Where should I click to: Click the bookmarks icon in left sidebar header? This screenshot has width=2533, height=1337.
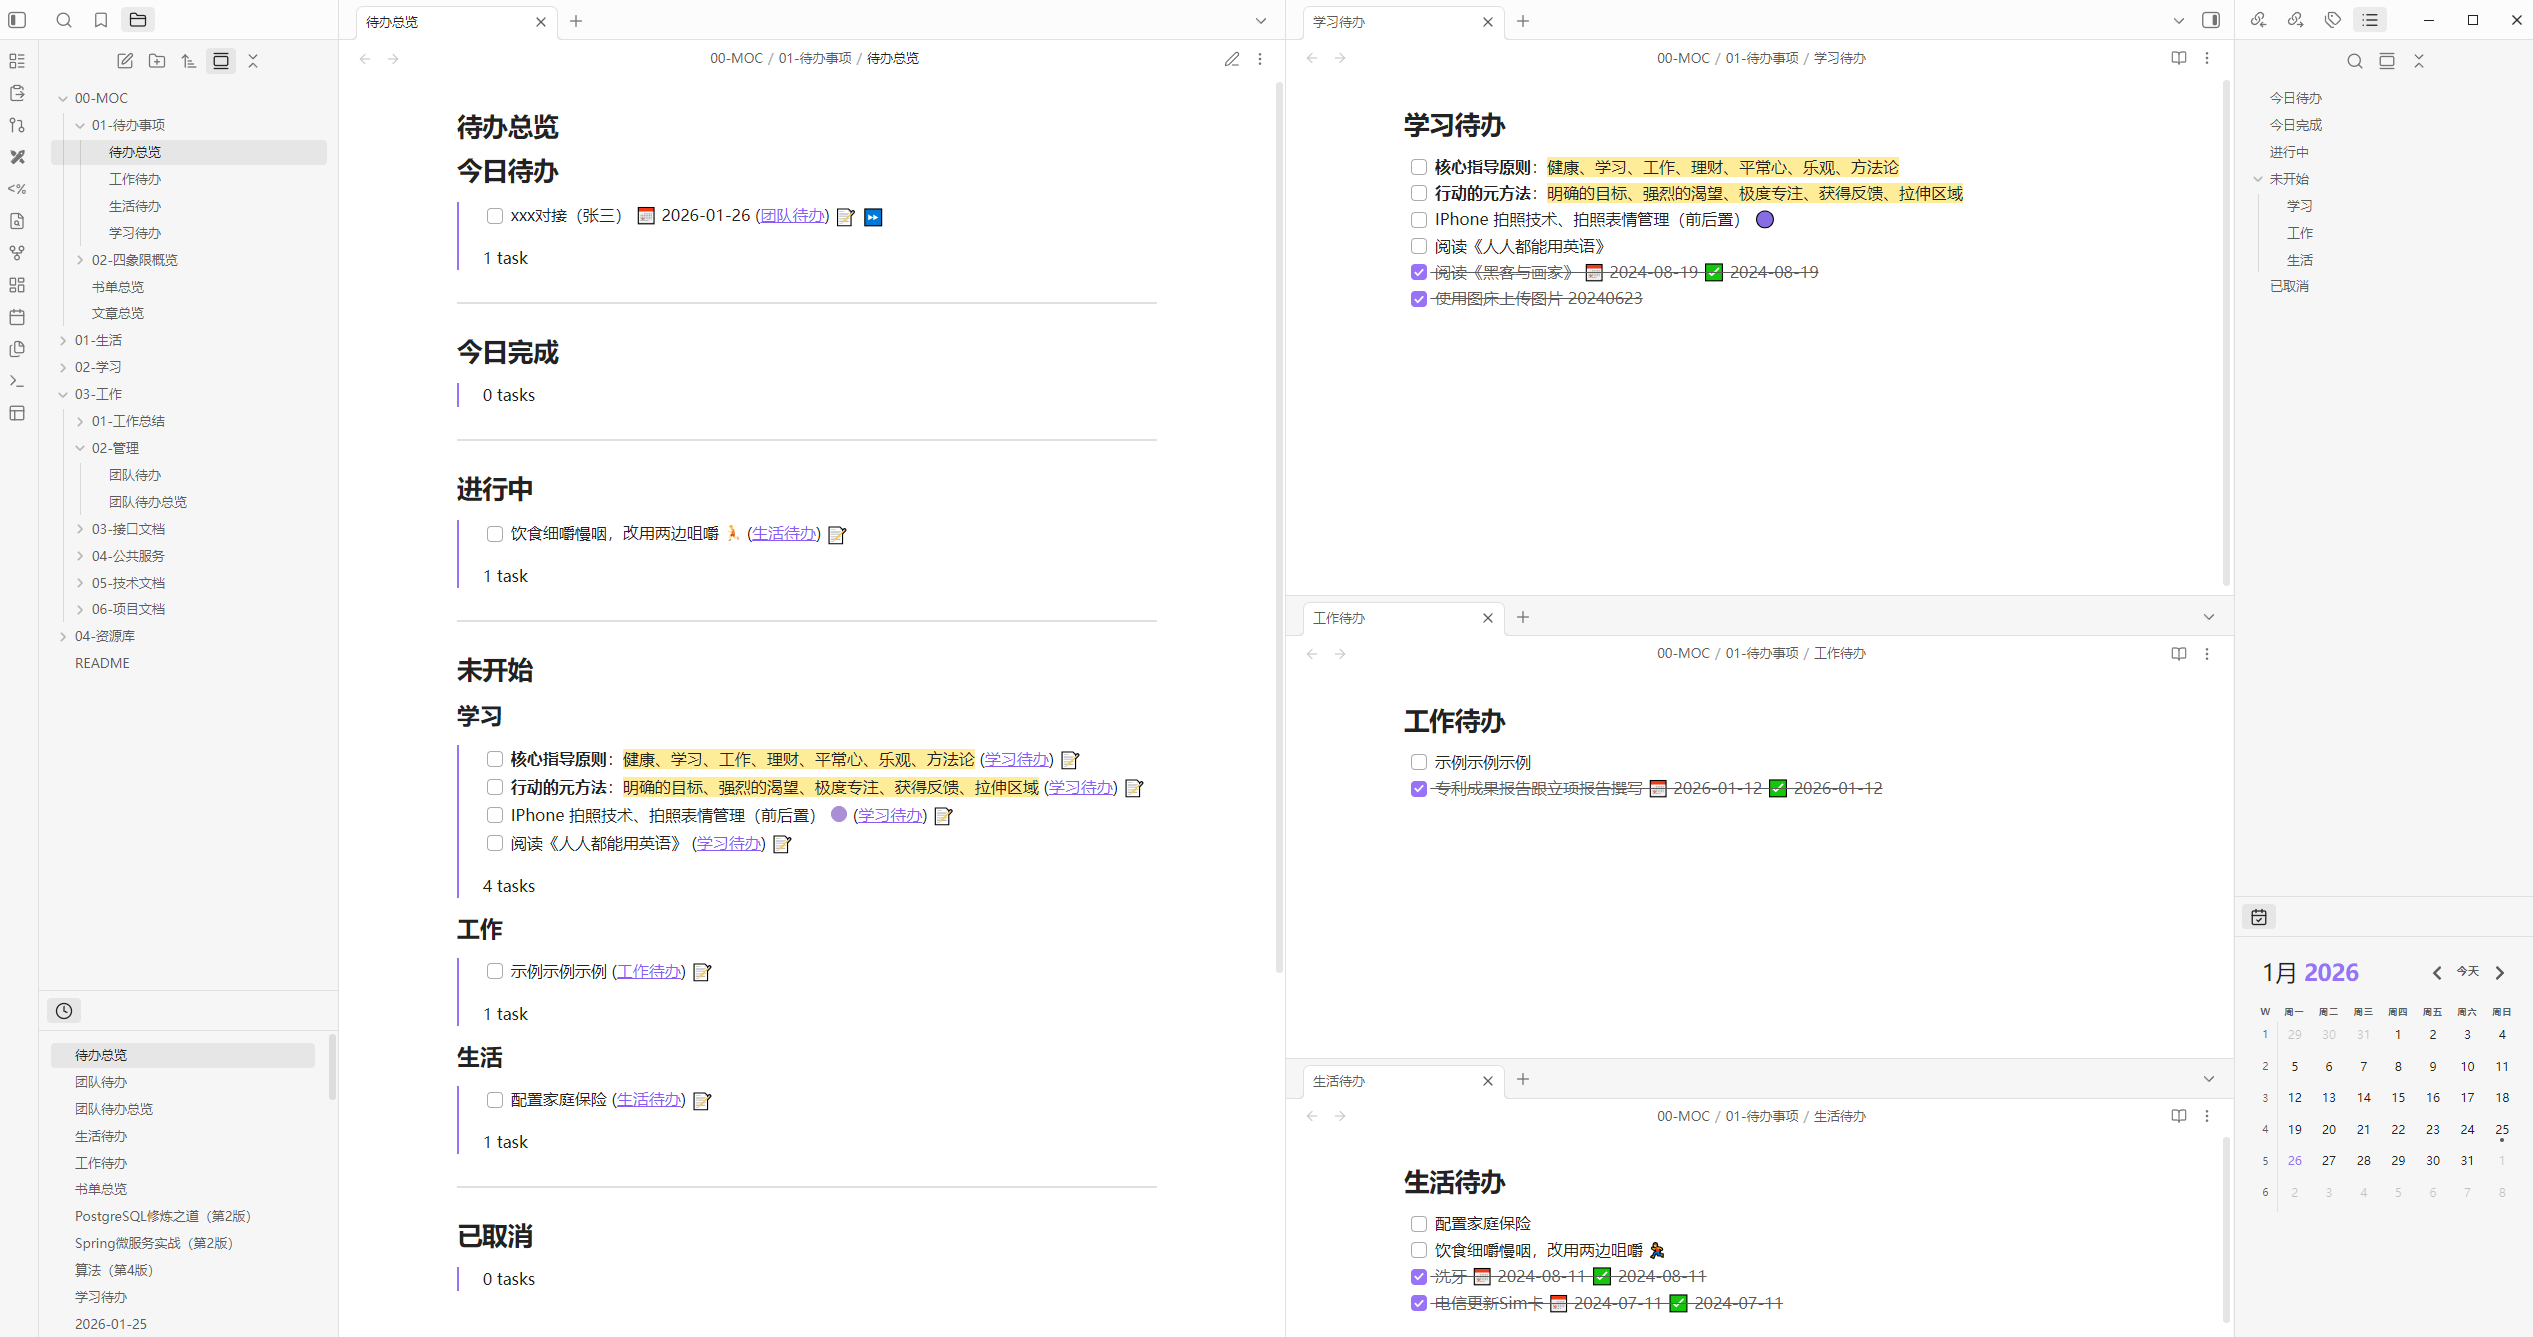click(x=101, y=20)
